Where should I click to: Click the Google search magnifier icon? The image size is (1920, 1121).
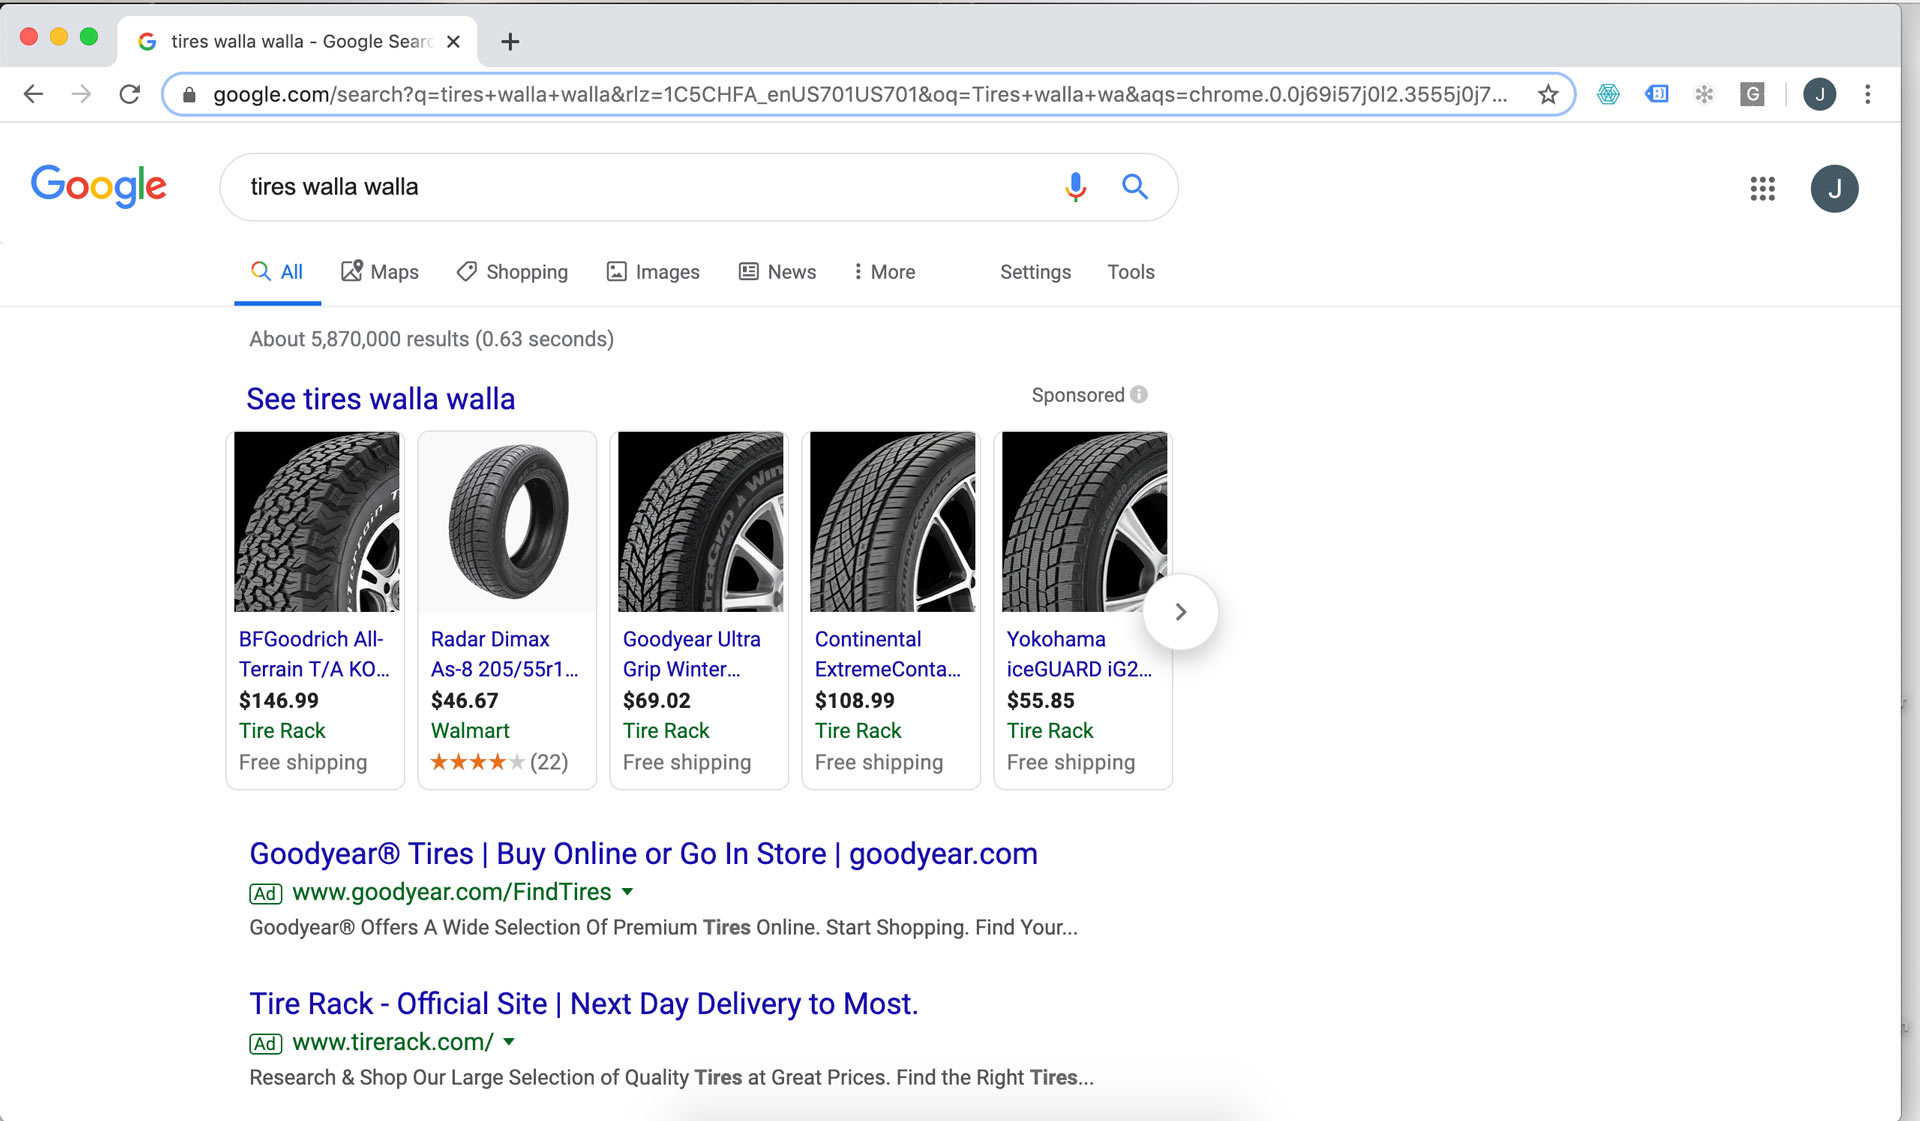[x=1134, y=186]
